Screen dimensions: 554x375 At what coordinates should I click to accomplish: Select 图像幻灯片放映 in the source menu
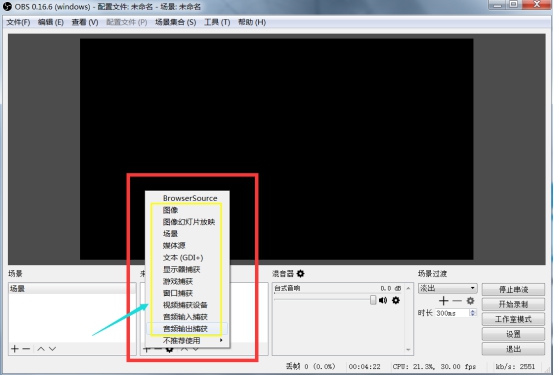pyautogui.click(x=188, y=222)
